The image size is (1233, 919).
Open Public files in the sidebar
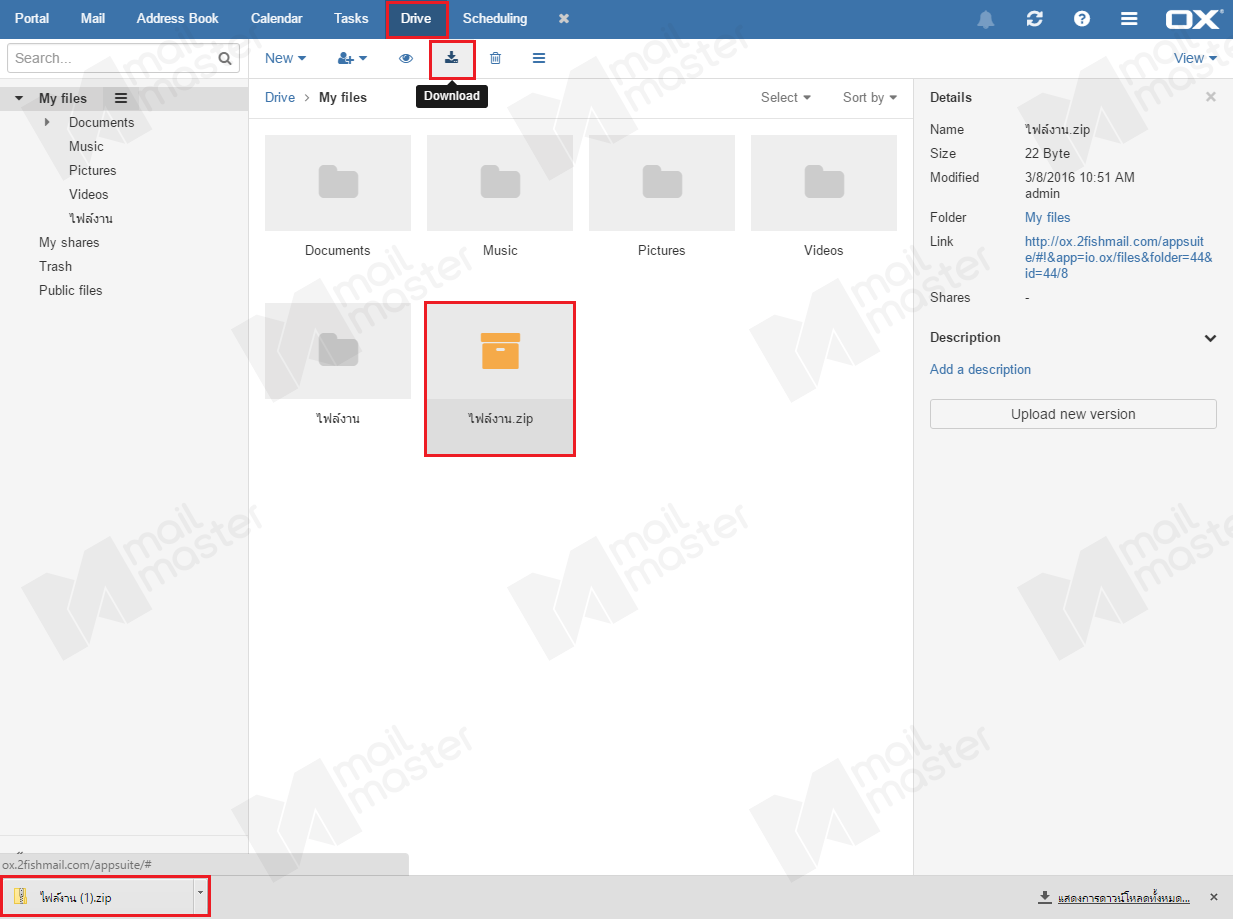click(x=71, y=290)
